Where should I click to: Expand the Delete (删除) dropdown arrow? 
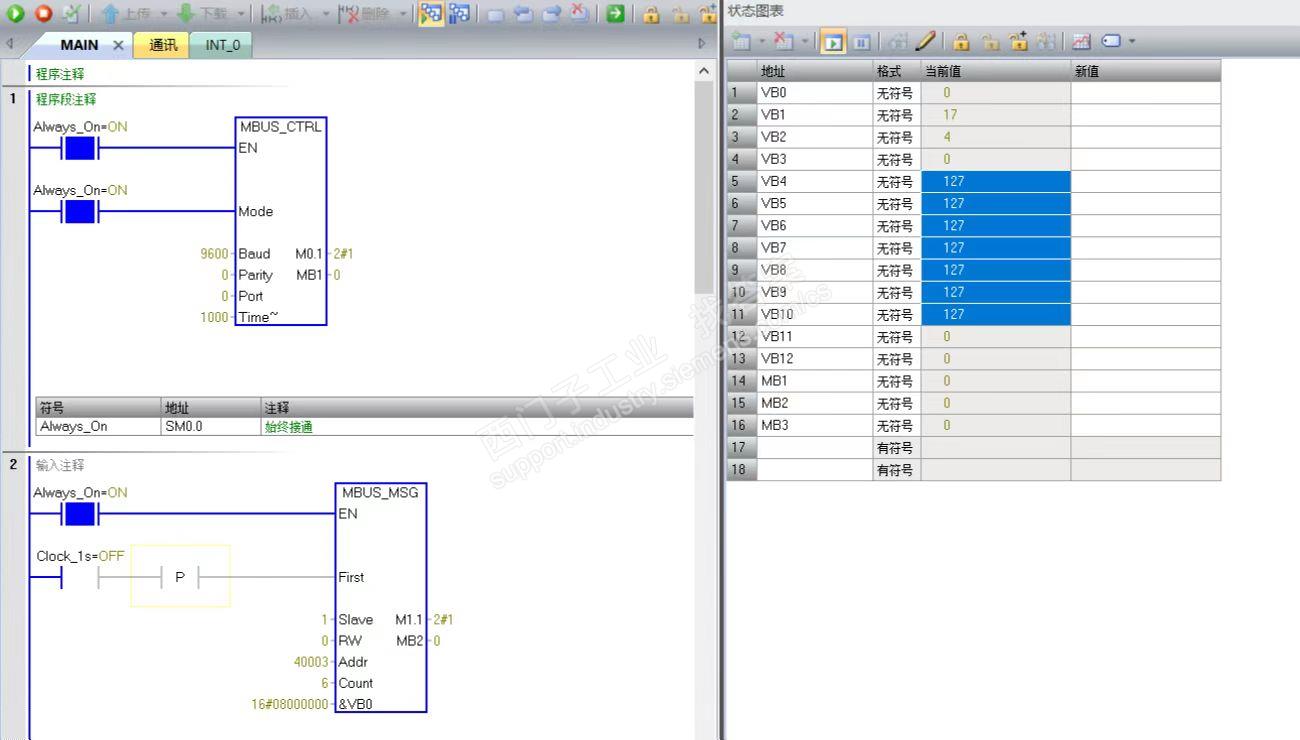tap(402, 14)
